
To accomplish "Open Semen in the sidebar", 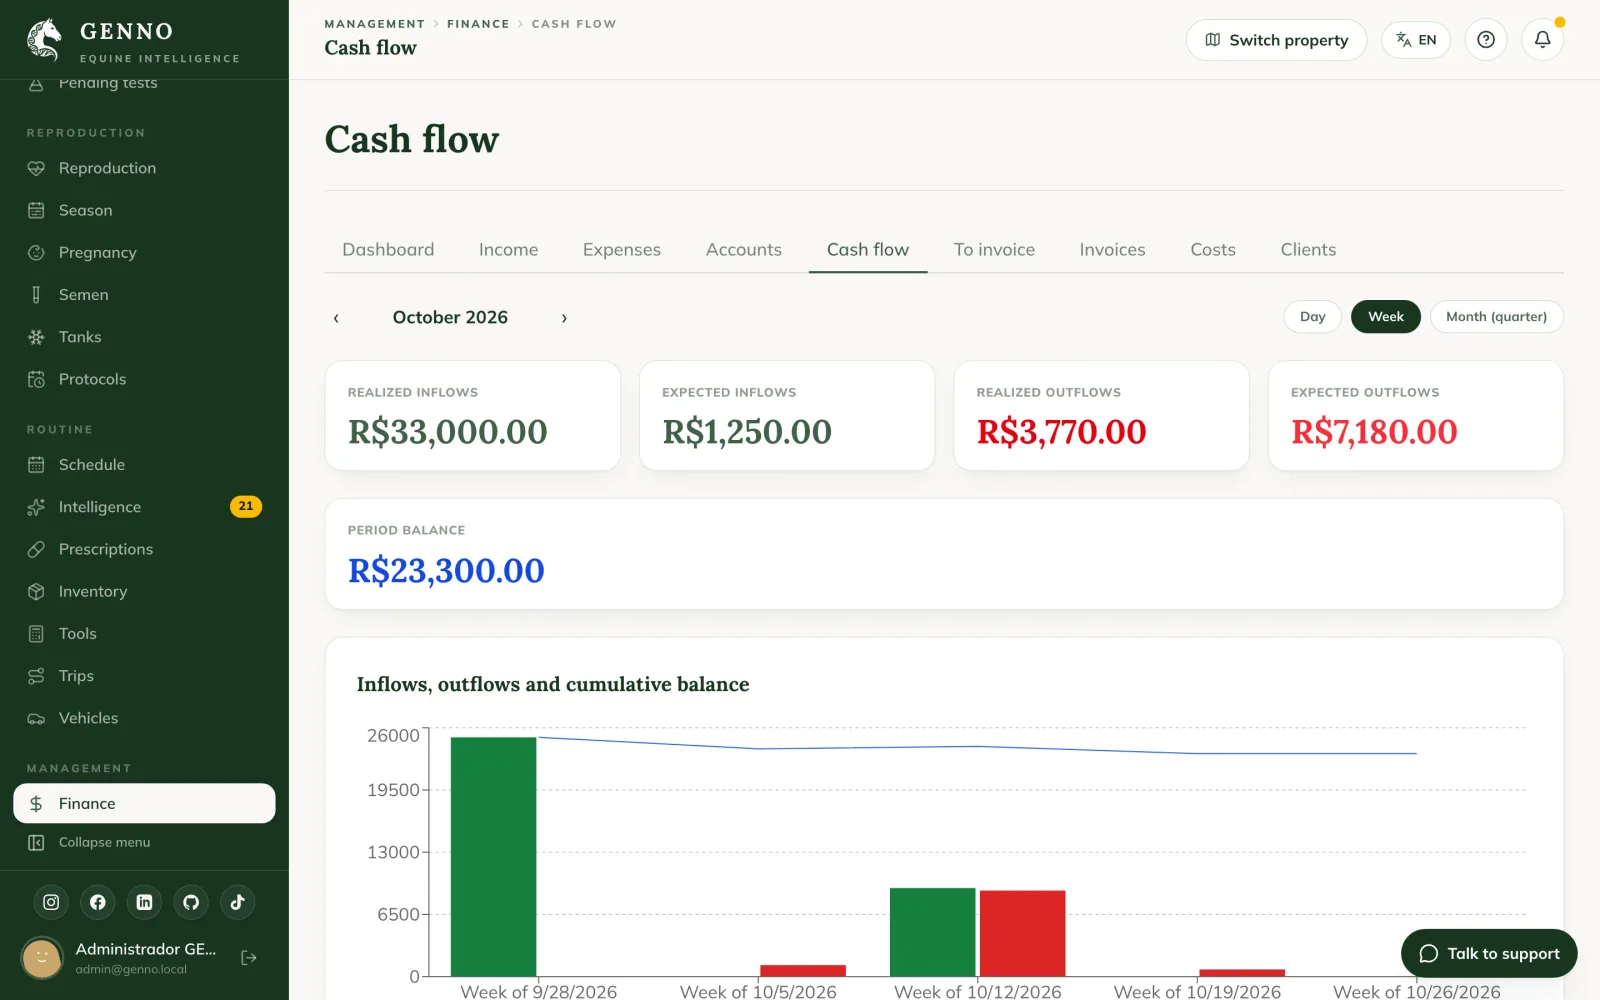I will pyautogui.click(x=144, y=295).
